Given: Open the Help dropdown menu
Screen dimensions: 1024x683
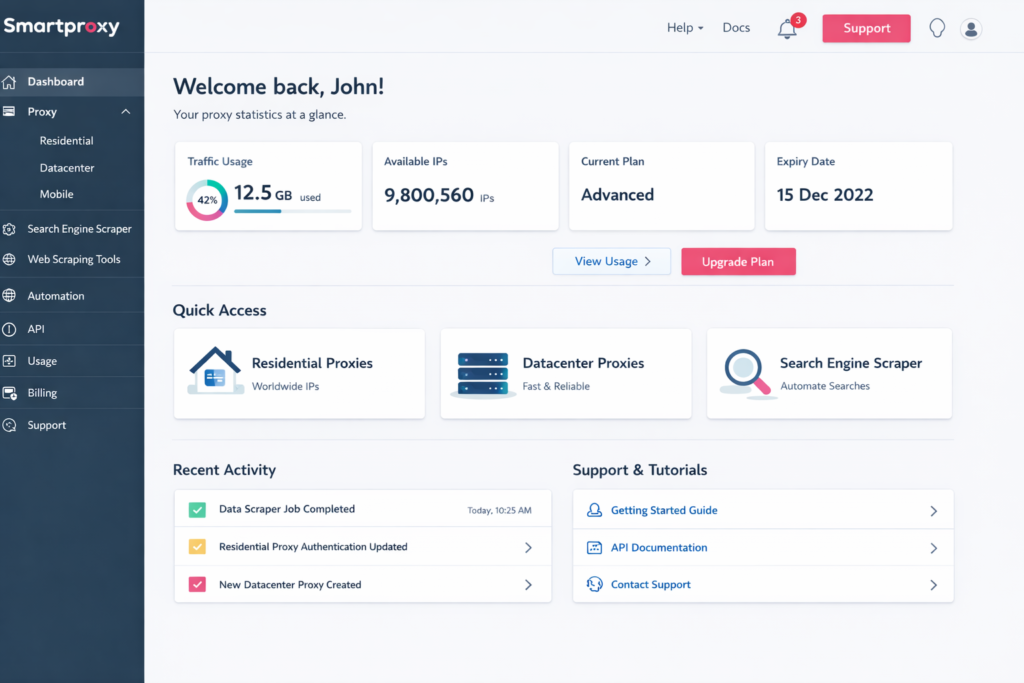Looking at the screenshot, I should pos(685,28).
